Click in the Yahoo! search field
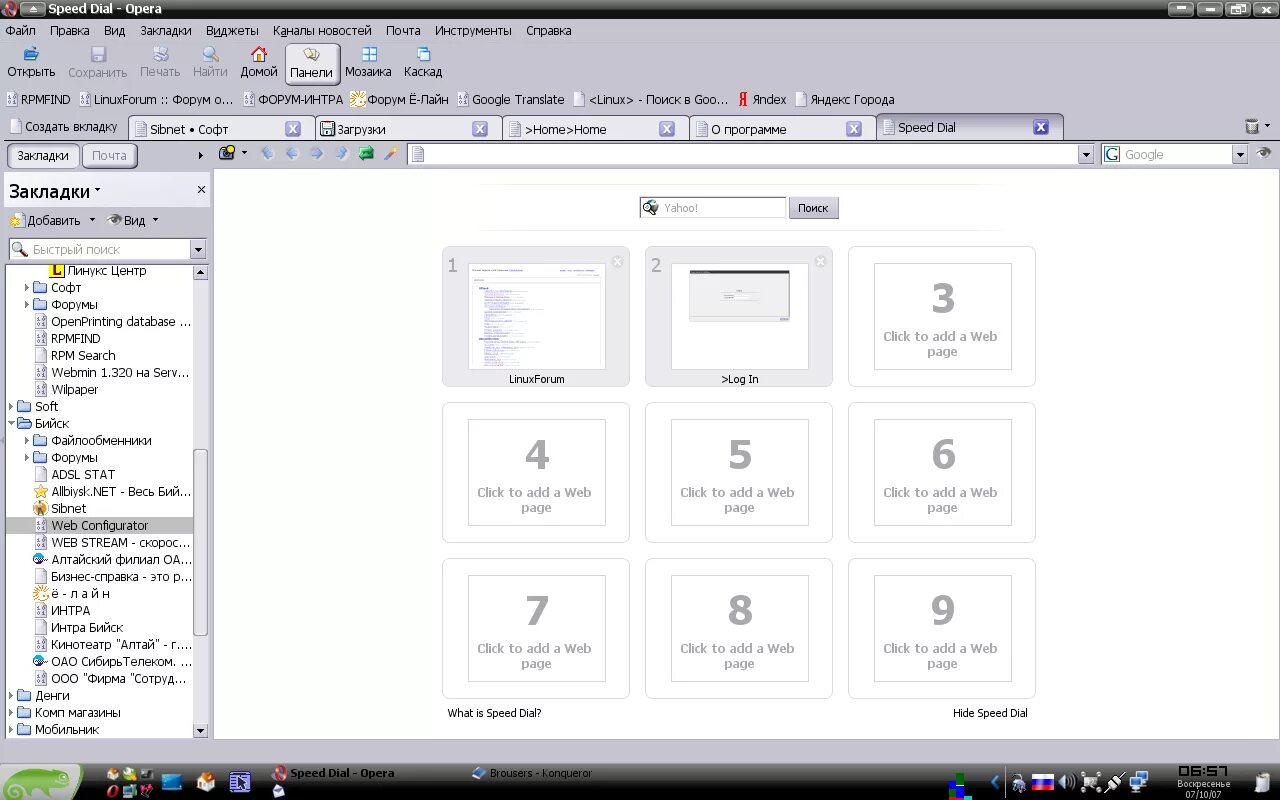Viewport: 1280px width, 800px height. tap(713, 208)
